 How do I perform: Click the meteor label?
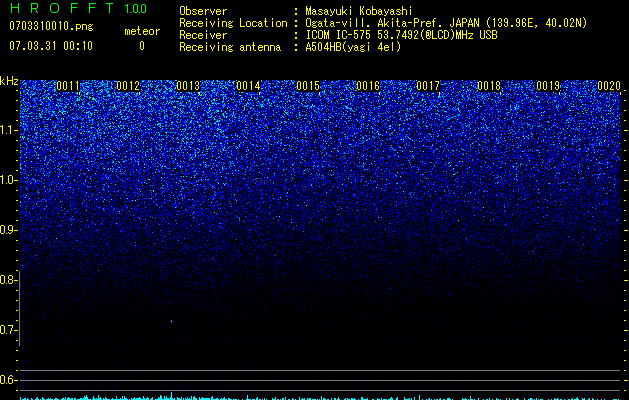pos(142,31)
